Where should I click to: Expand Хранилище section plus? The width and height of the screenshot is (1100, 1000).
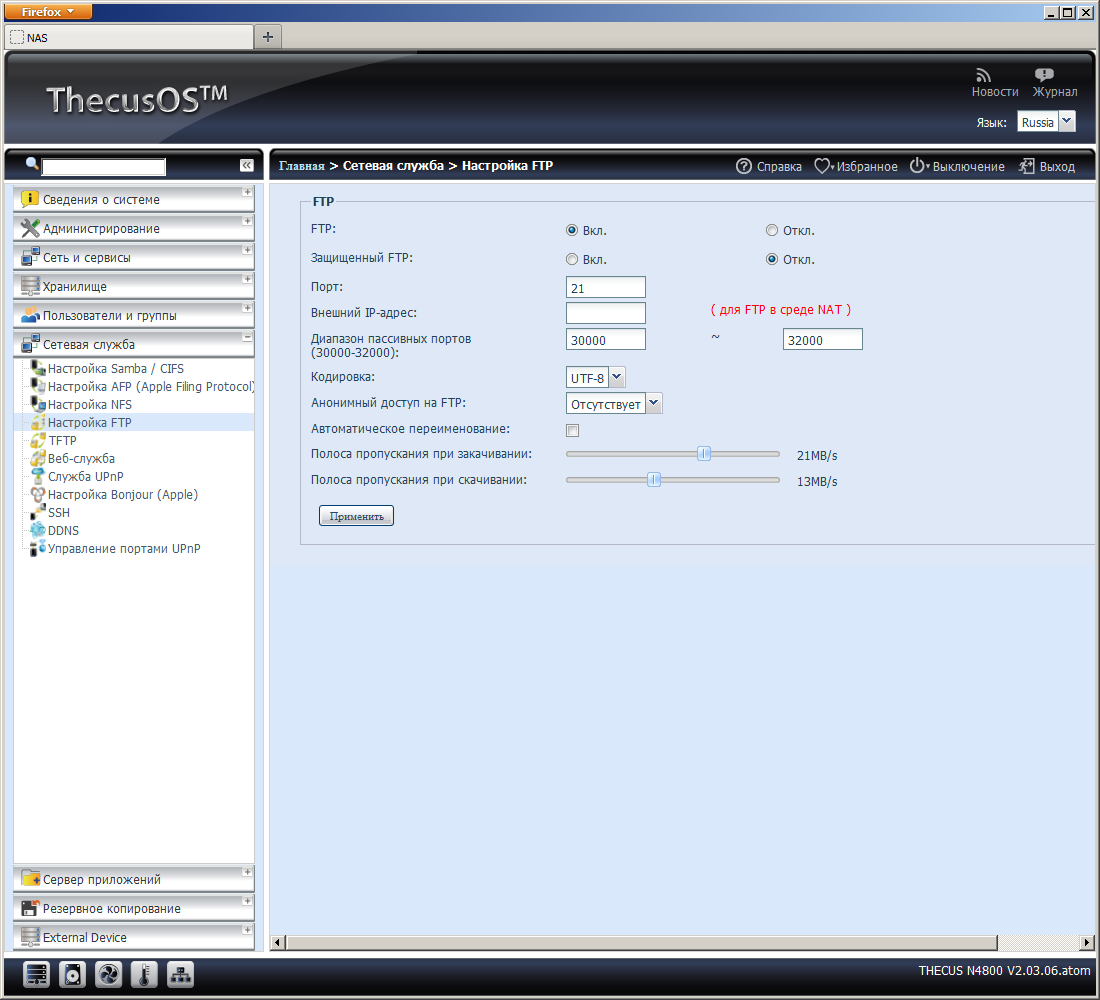[x=247, y=279]
